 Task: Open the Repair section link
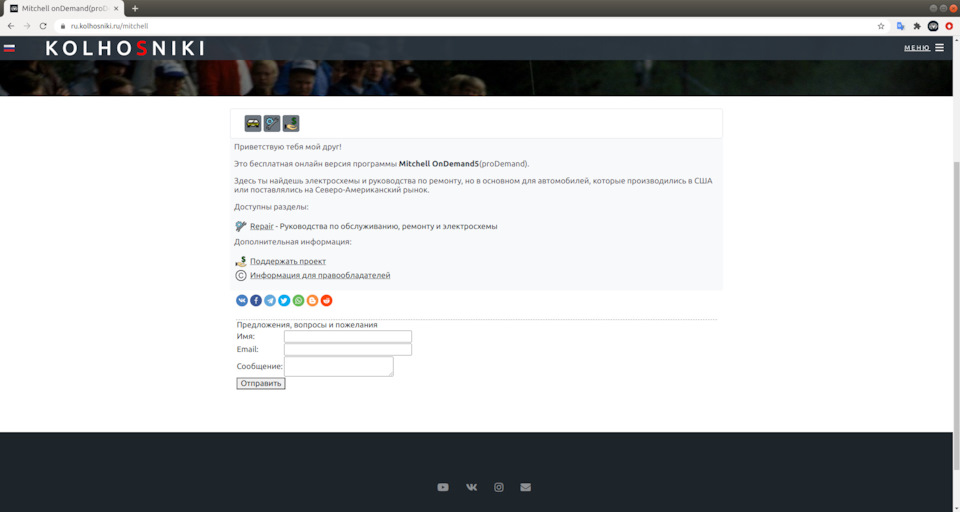click(x=261, y=226)
